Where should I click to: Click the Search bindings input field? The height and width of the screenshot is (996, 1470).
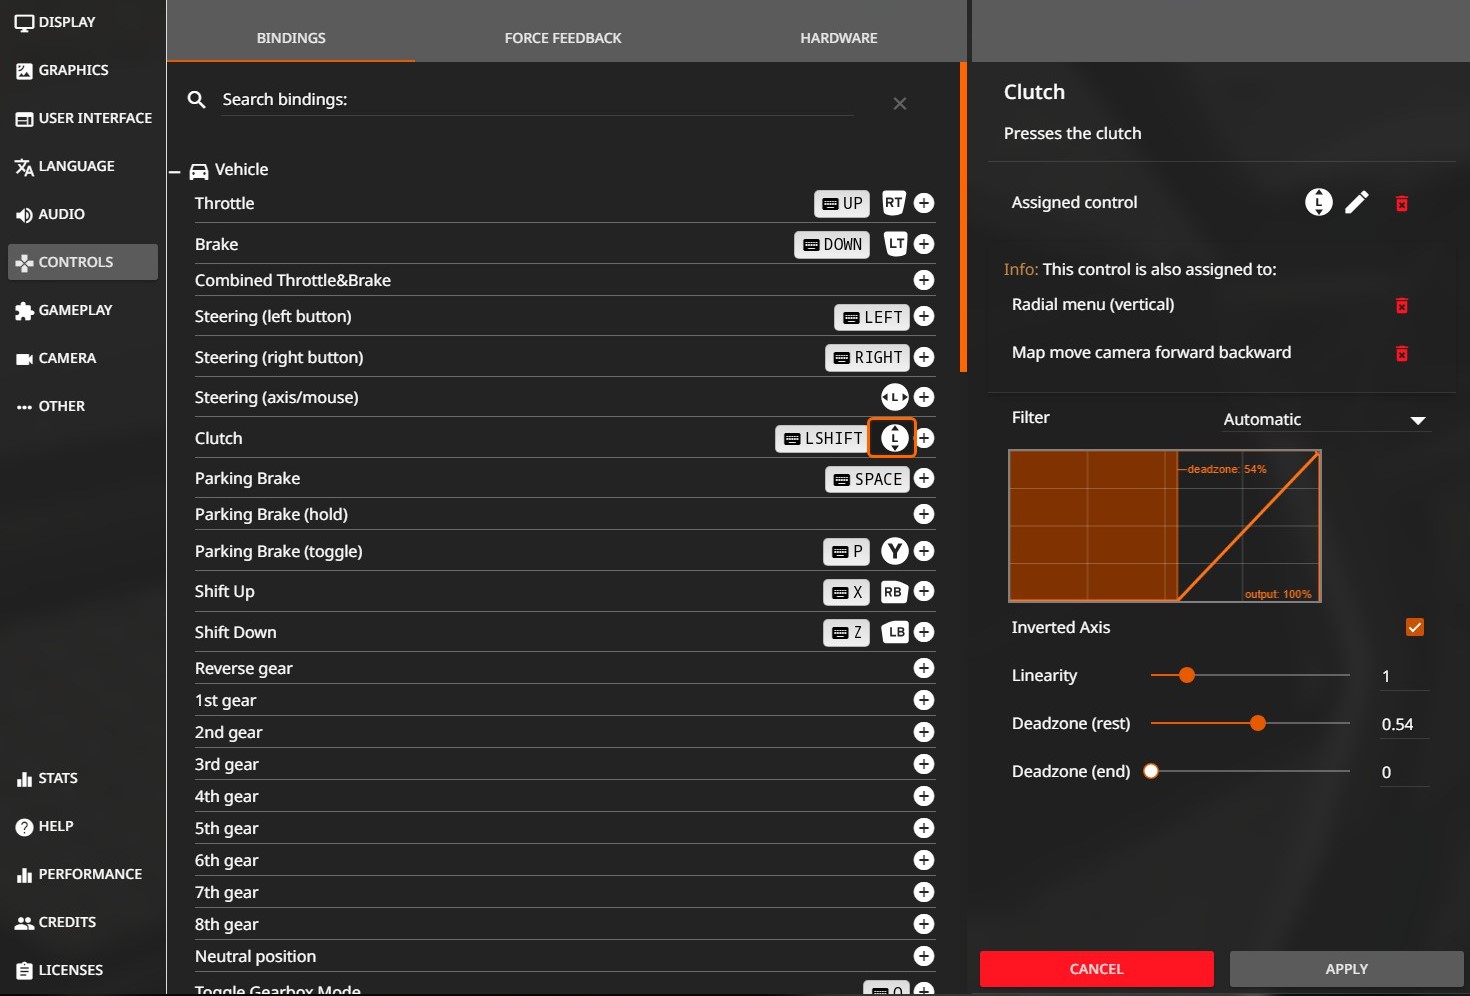537,100
